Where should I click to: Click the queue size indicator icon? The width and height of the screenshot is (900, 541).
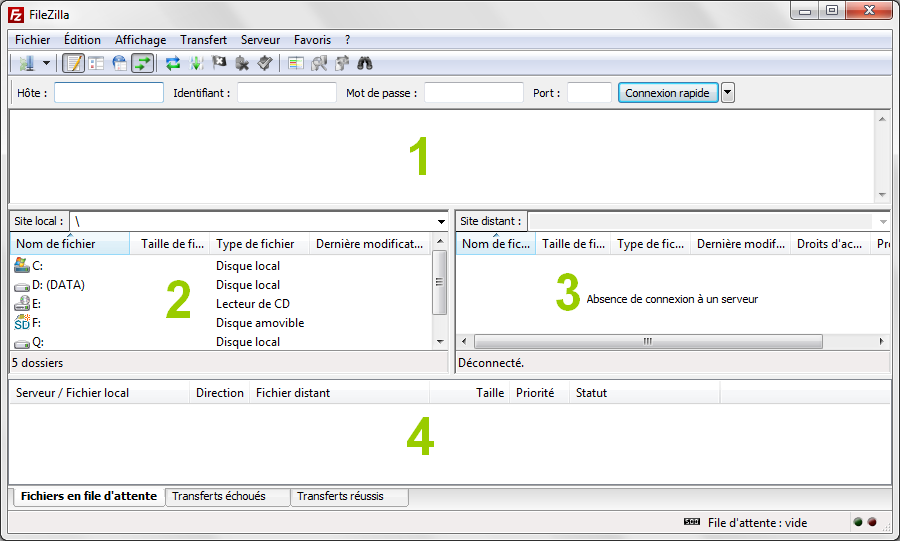[x=692, y=521]
